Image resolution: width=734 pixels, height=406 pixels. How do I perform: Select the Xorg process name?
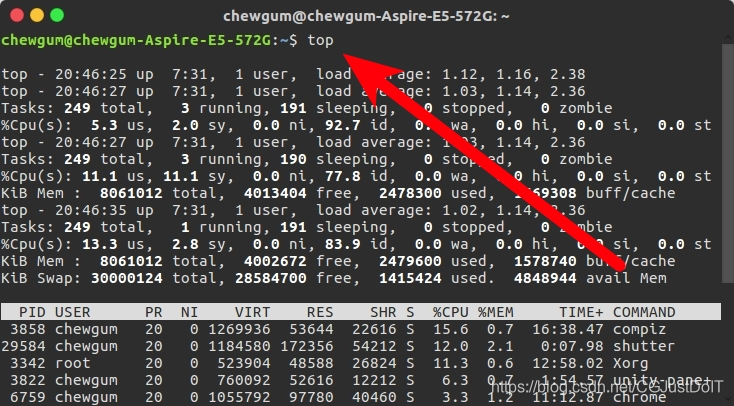click(x=631, y=364)
